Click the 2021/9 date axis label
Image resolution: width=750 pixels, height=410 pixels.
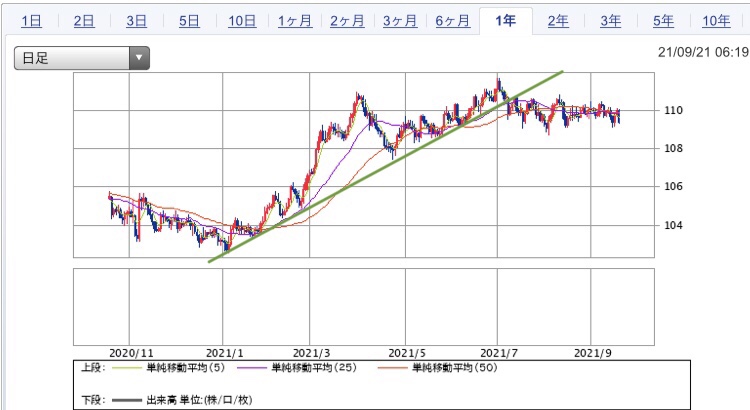[593, 353]
